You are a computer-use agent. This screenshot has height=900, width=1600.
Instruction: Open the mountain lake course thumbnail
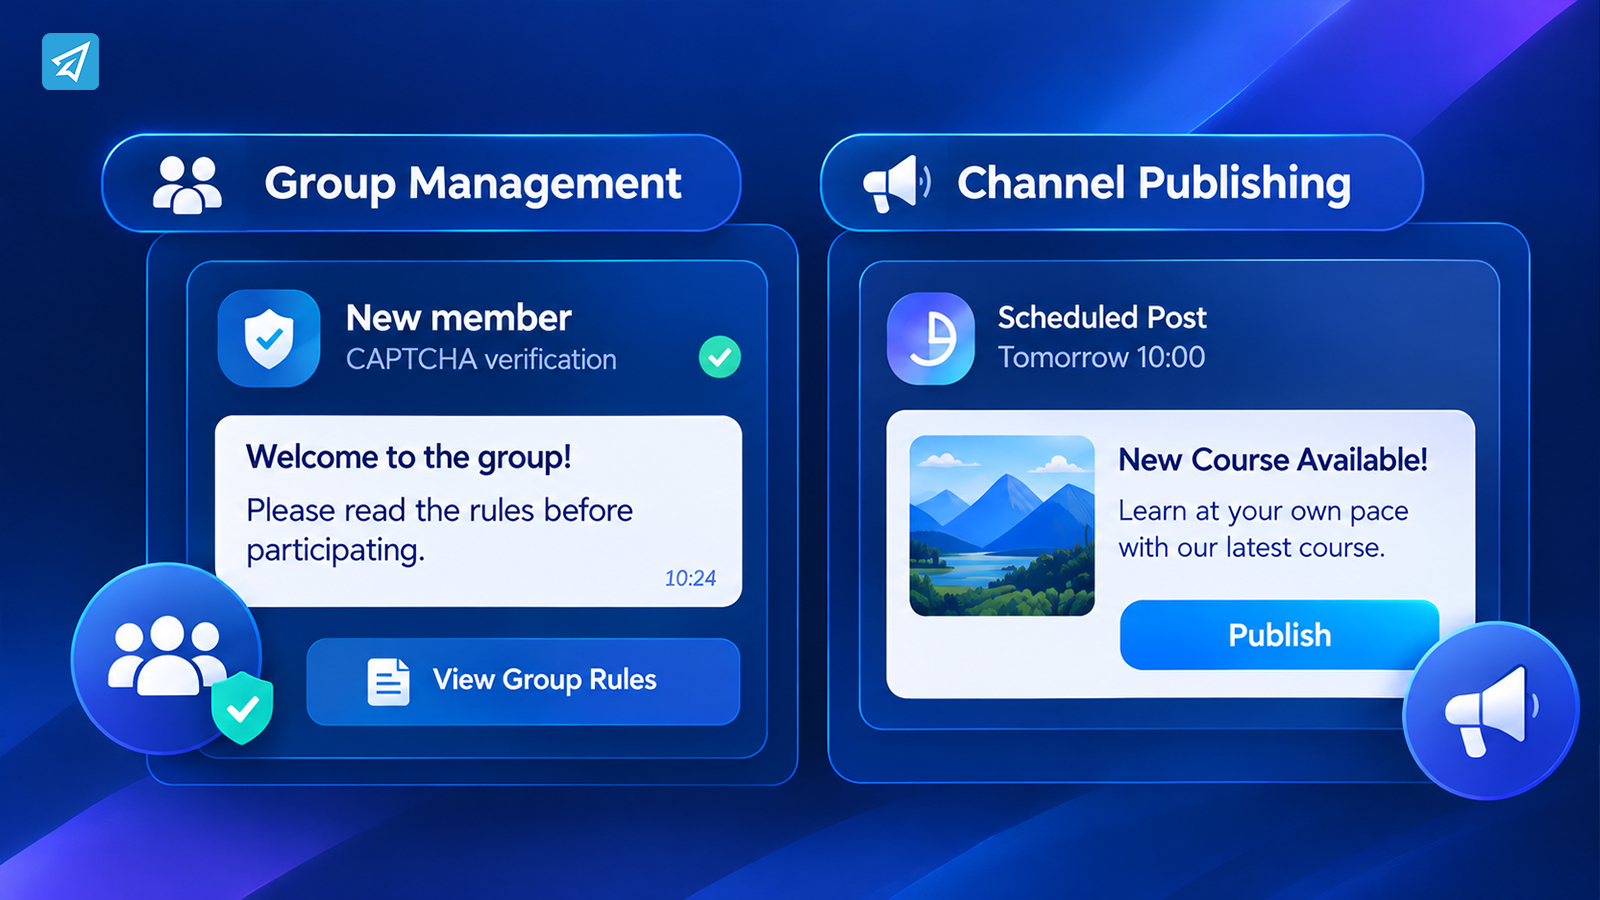[1002, 525]
